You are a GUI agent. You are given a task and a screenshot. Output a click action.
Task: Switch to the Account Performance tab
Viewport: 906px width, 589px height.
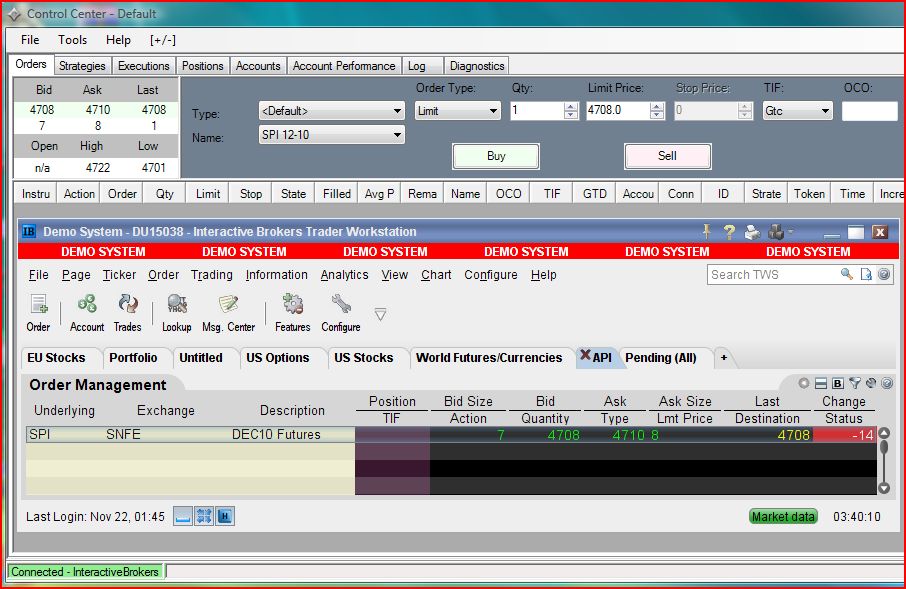pyautogui.click(x=344, y=66)
